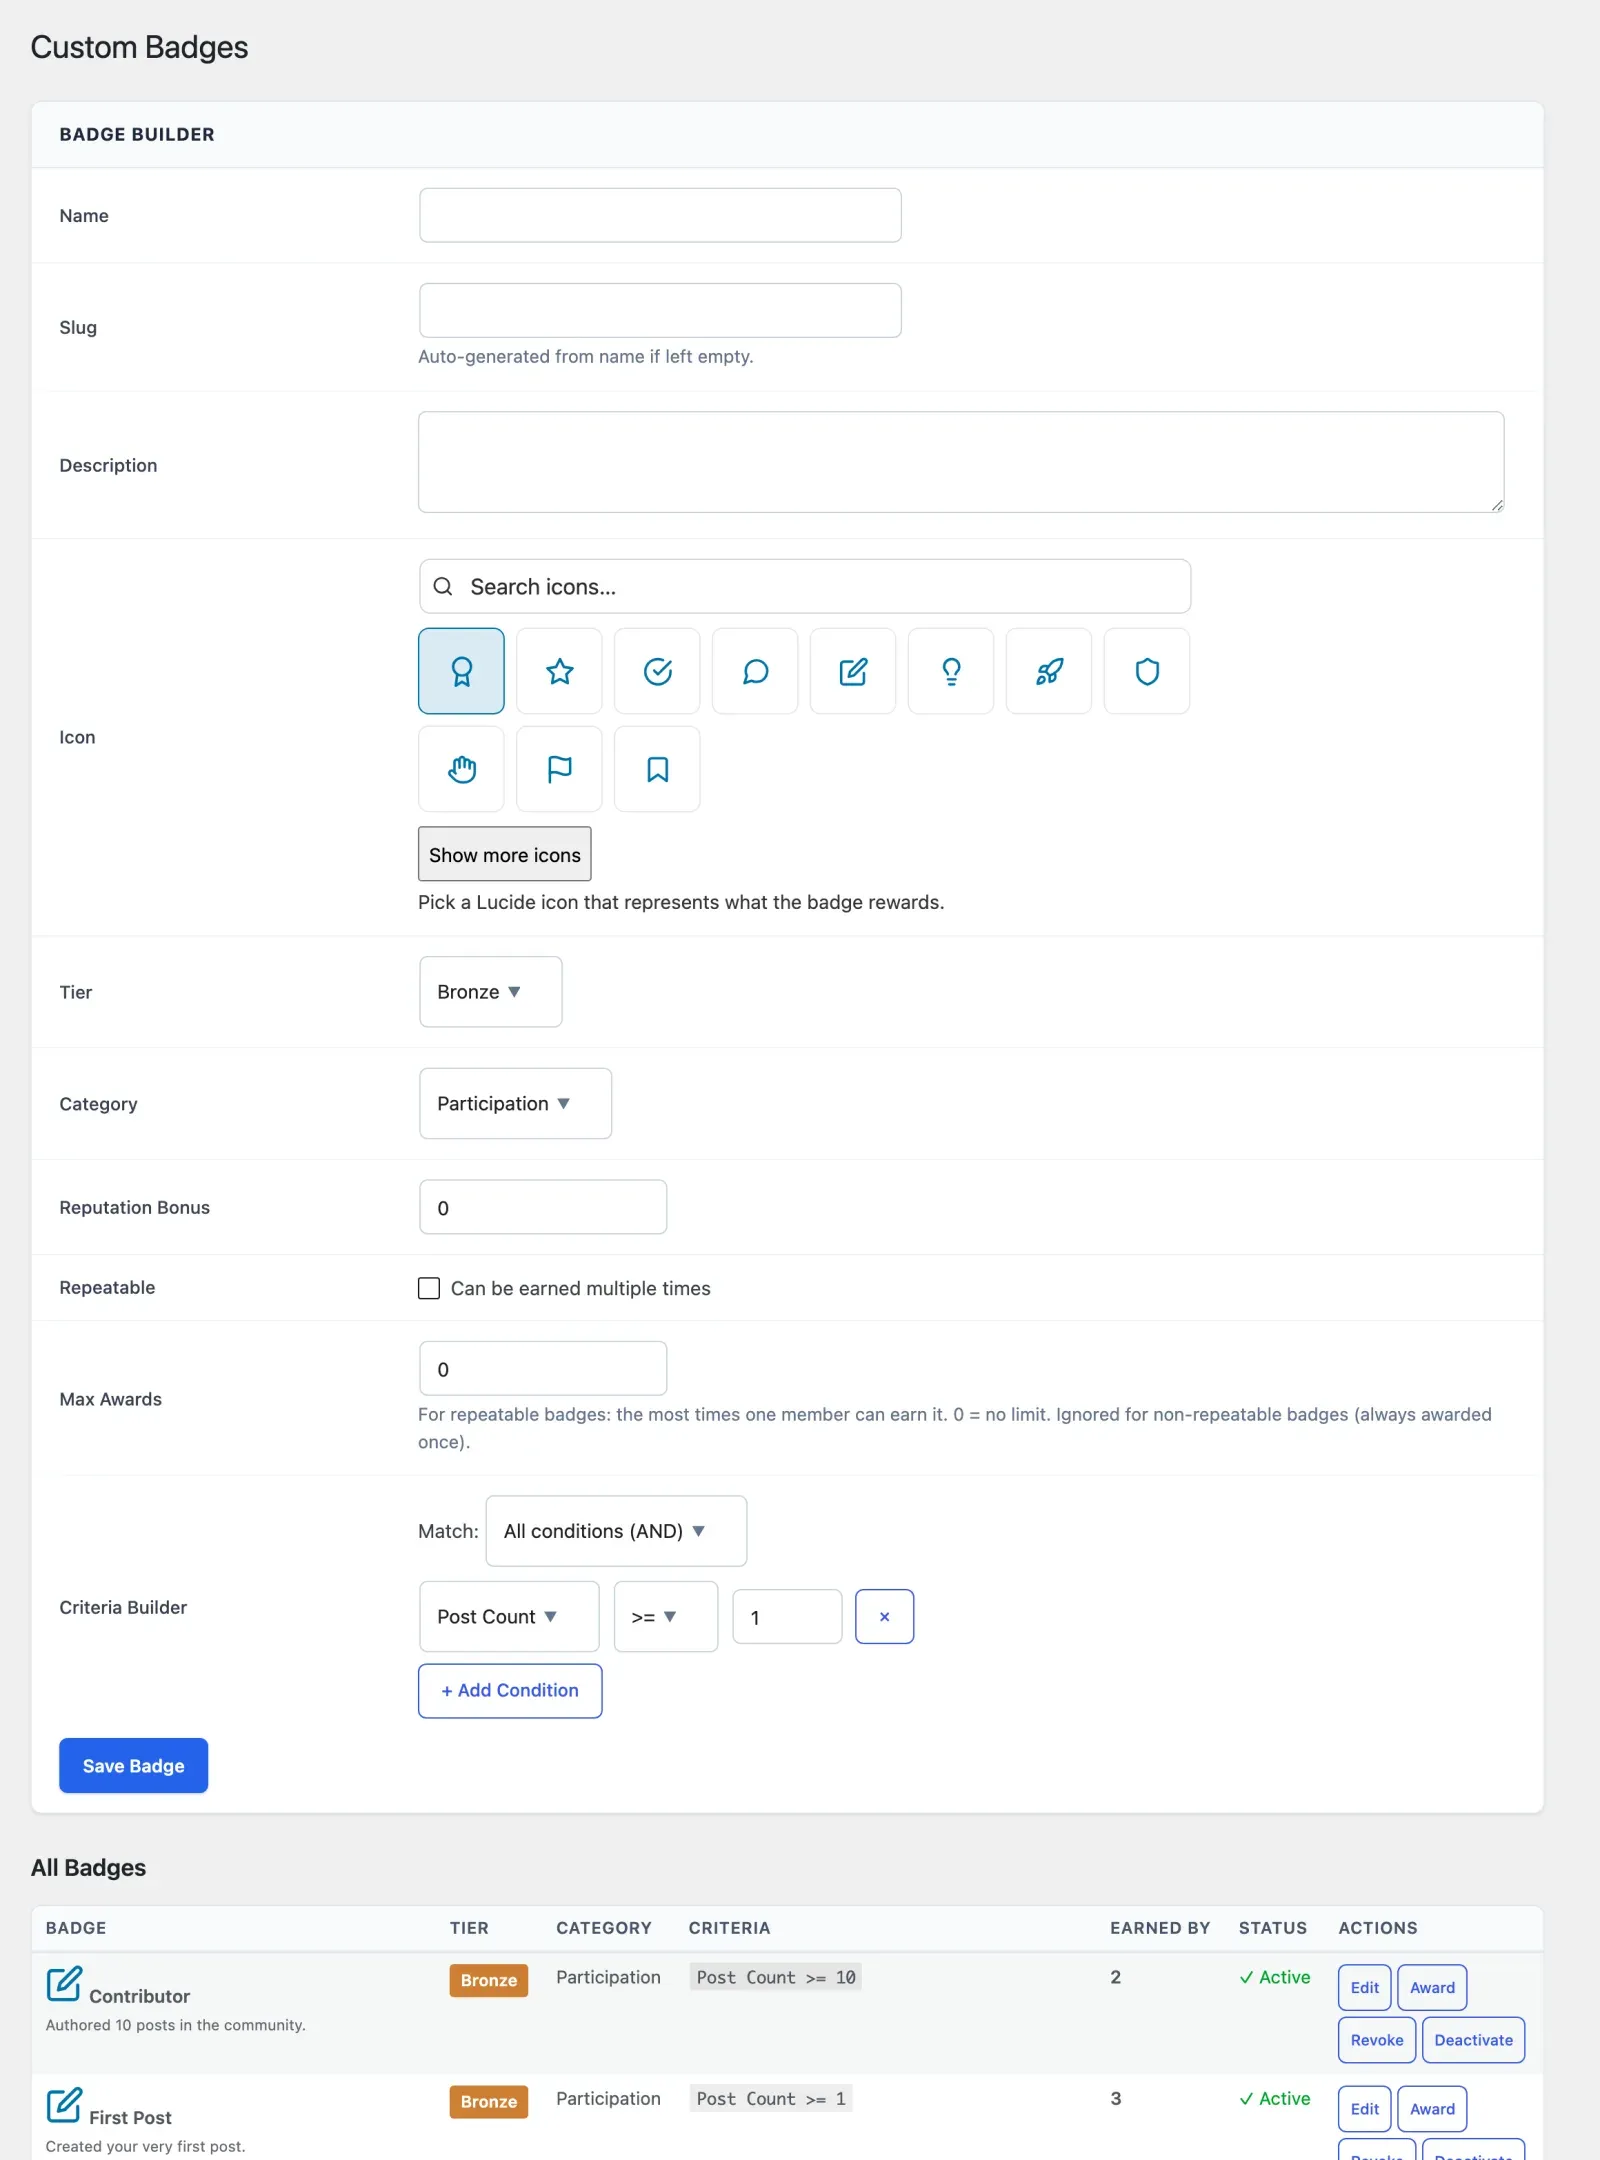Image resolution: width=1600 pixels, height=2160 pixels.
Task: Click into the Description textarea
Action: pyautogui.click(x=961, y=462)
